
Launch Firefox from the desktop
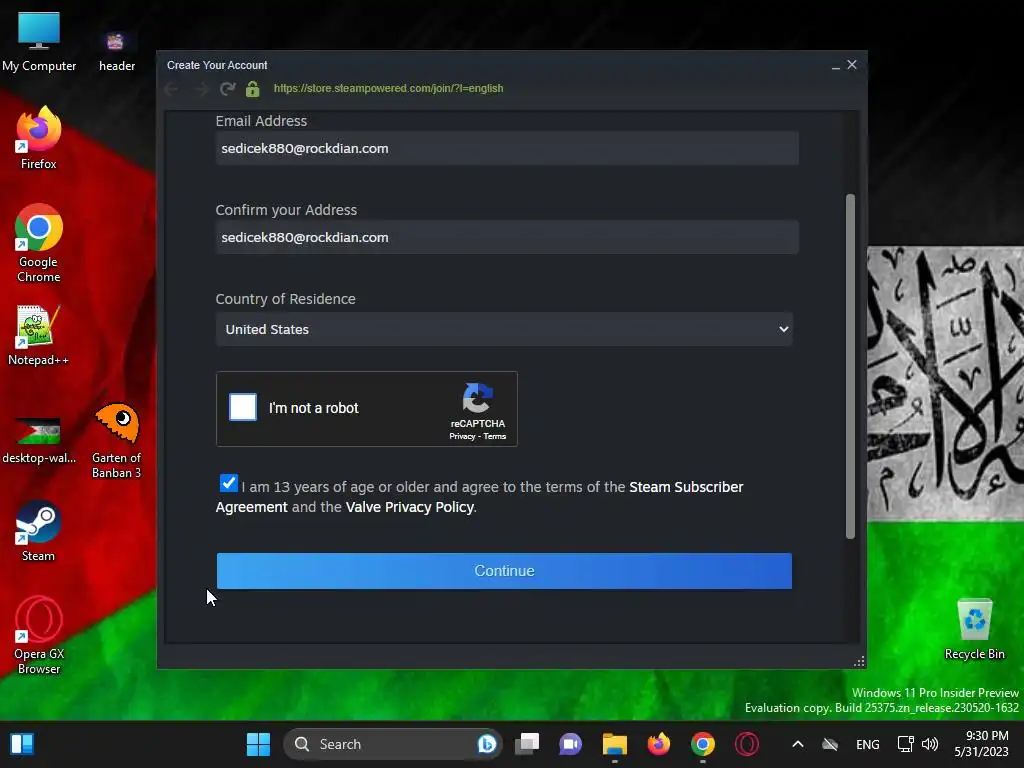tap(39, 138)
